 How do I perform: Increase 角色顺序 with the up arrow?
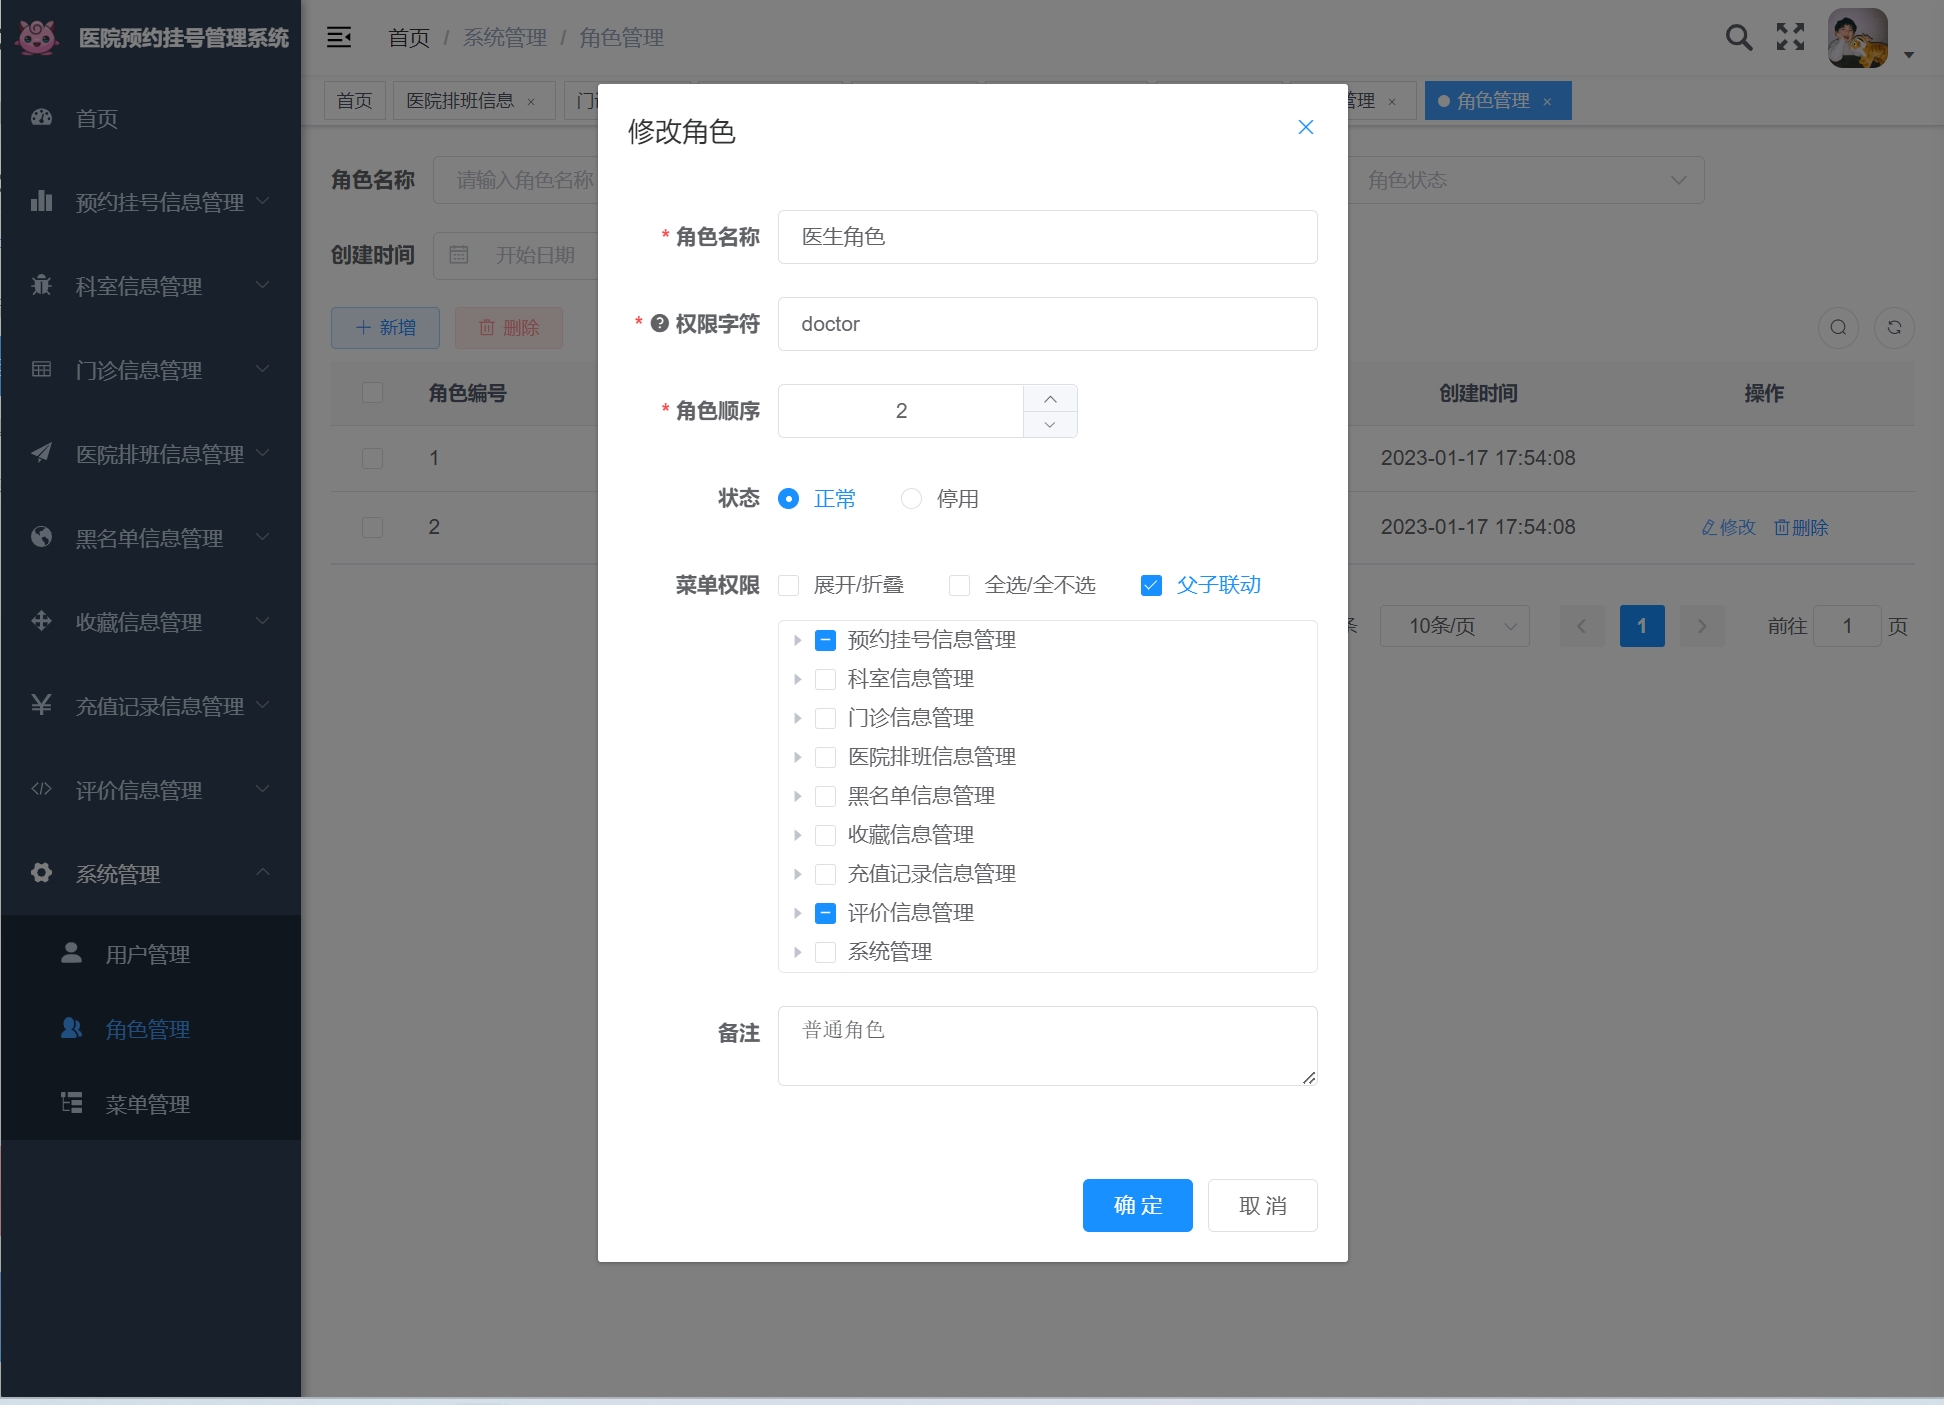1050,399
